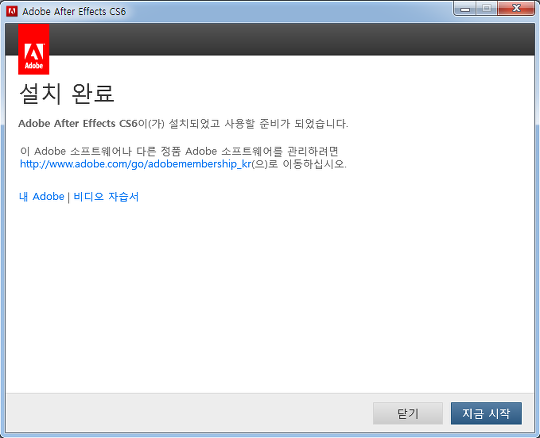Open the 내 Adobe link
Viewport: 540px width, 438px height.
[x=42, y=197]
